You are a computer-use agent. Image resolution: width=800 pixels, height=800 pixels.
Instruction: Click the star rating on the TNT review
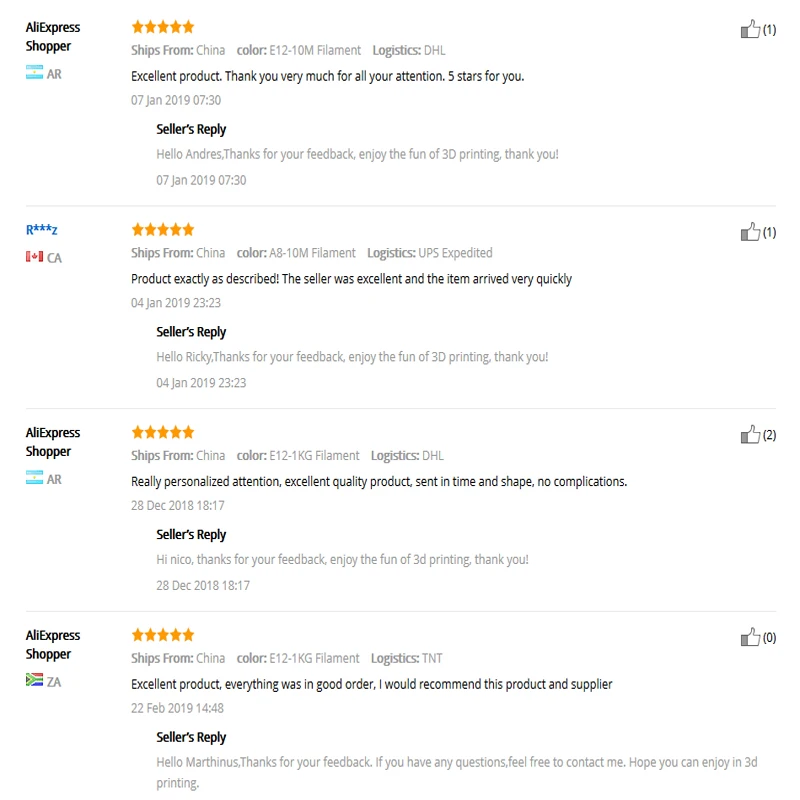163,635
